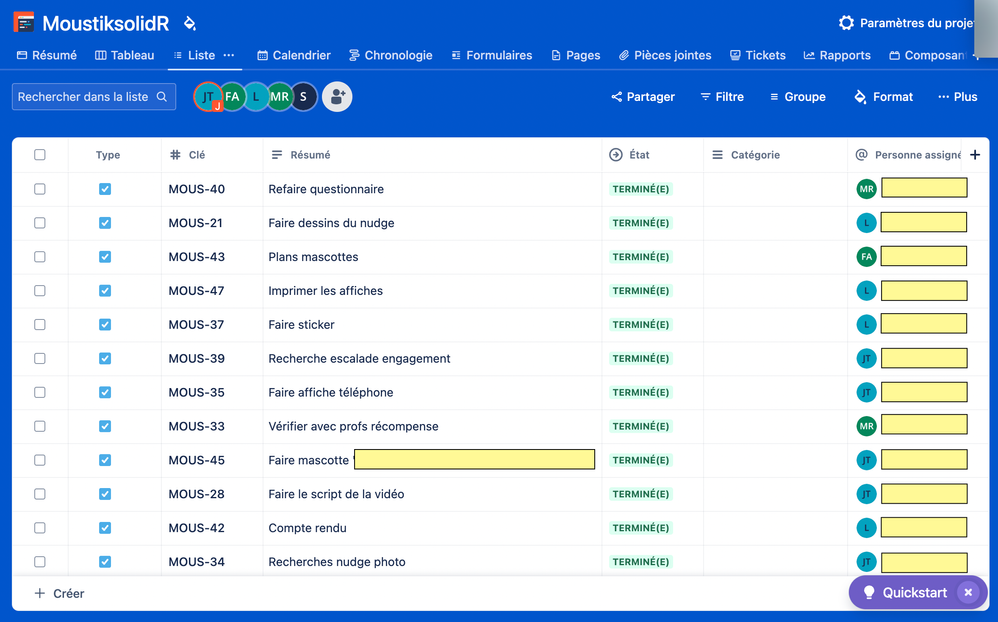Viewport: 998px width, 622px height.
Task: Select the MOUS-35 row checkbox
Action: point(39,392)
